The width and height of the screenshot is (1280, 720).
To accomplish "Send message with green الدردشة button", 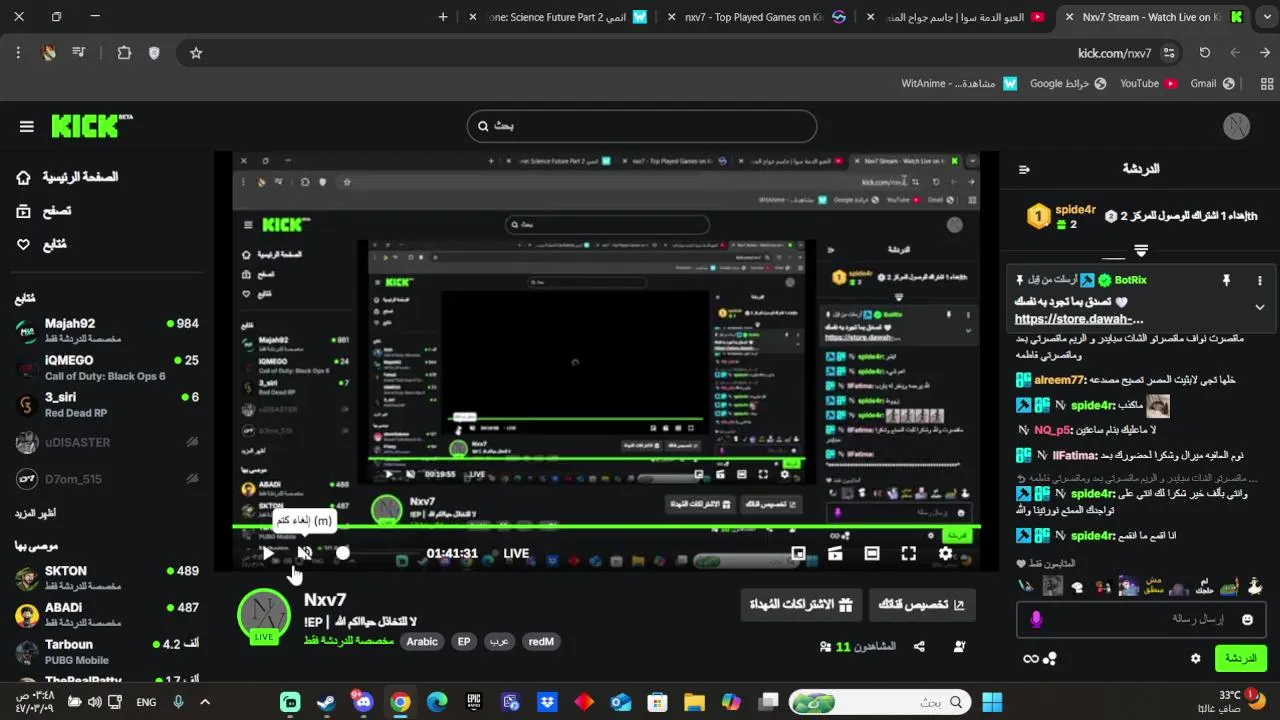I will click(x=1240, y=658).
